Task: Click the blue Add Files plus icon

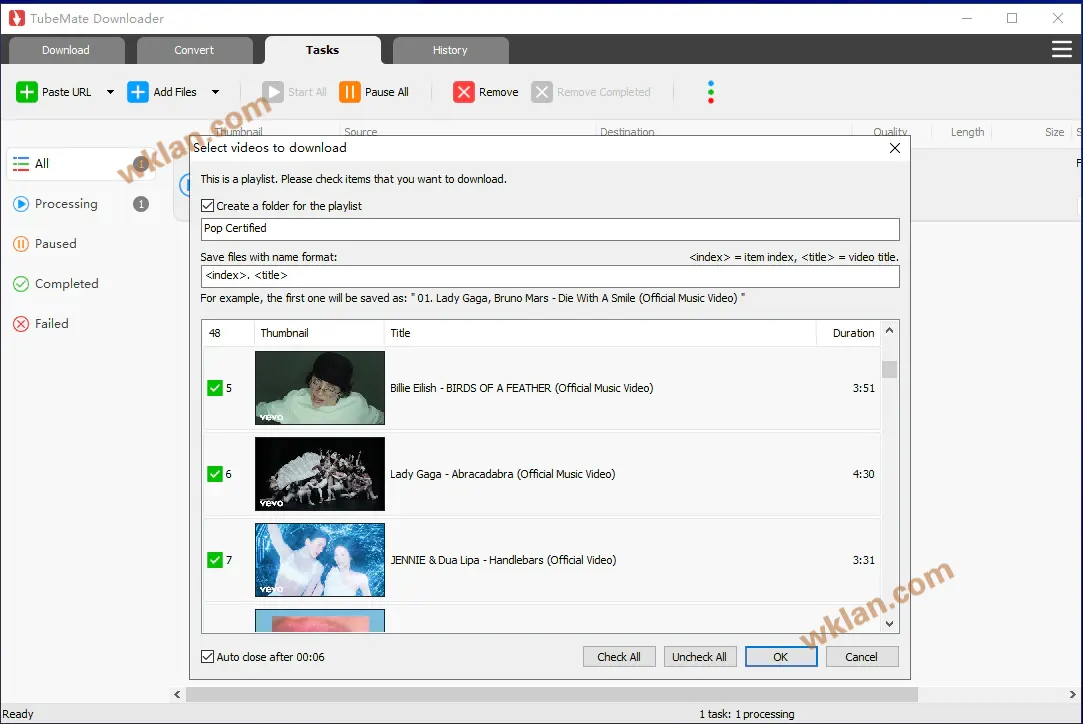Action: pos(138,92)
